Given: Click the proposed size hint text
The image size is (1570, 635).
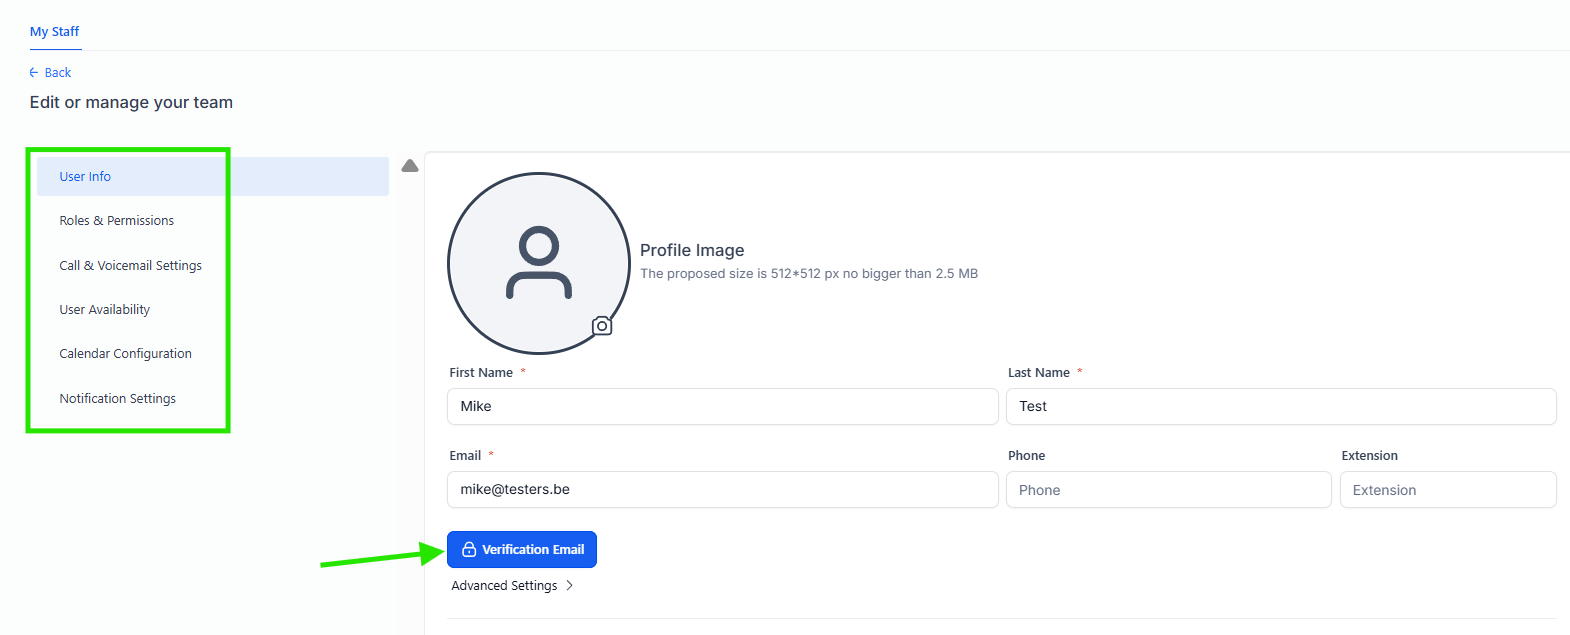Looking at the screenshot, I should (809, 274).
